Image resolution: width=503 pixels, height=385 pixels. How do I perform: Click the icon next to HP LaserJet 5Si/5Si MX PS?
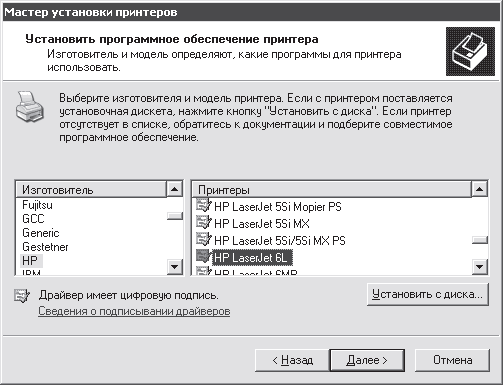pyautogui.click(x=204, y=240)
